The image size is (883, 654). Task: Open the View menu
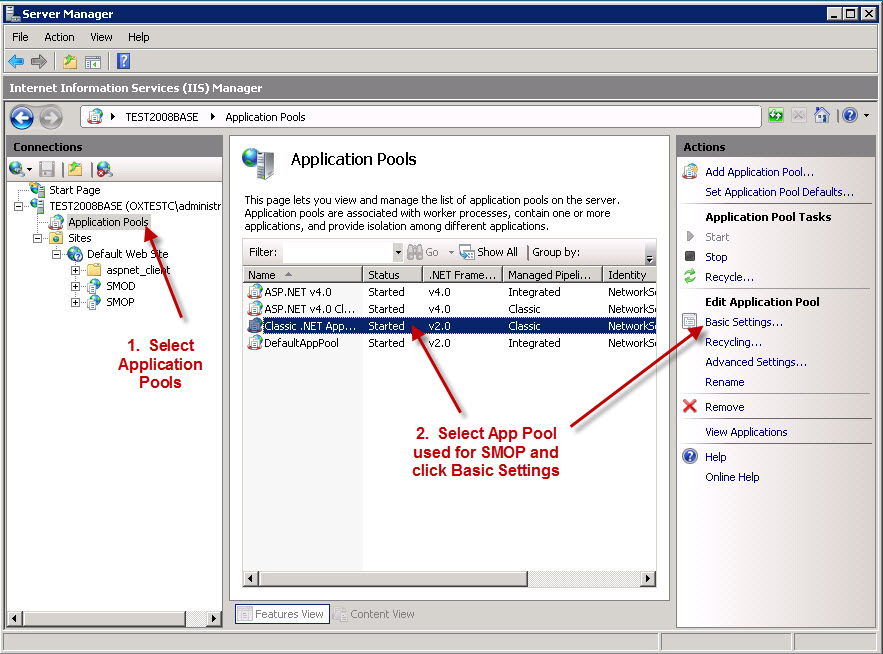point(101,37)
